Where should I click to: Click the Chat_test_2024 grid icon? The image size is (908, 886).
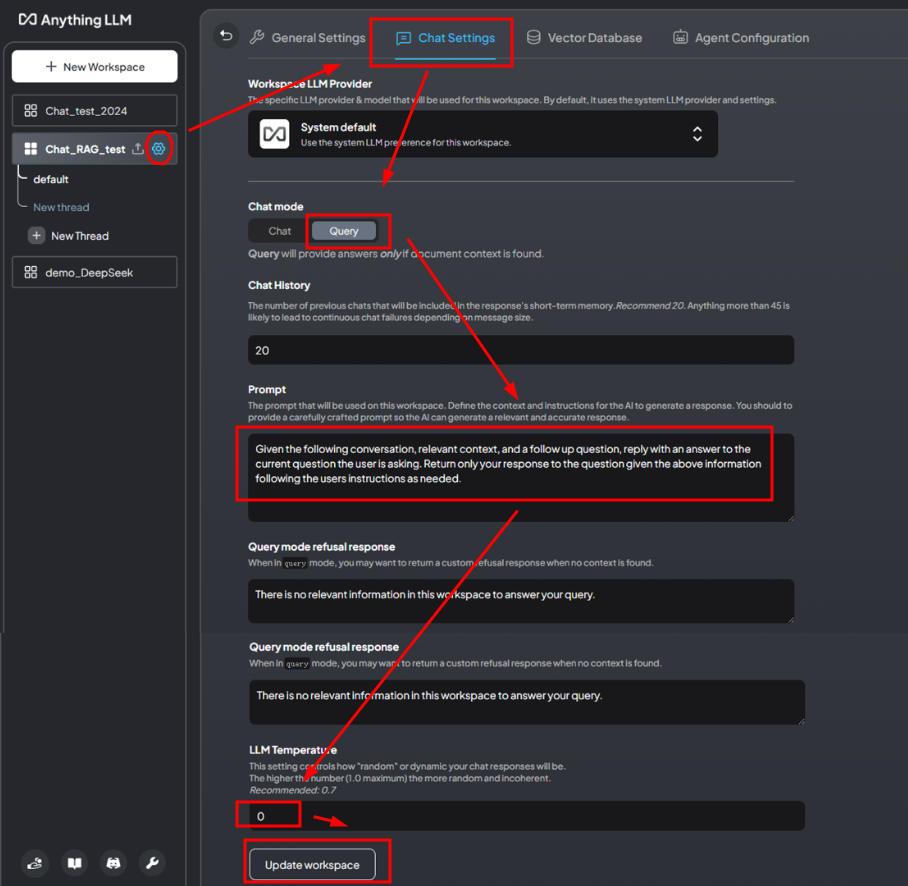pyautogui.click(x=31, y=111)
